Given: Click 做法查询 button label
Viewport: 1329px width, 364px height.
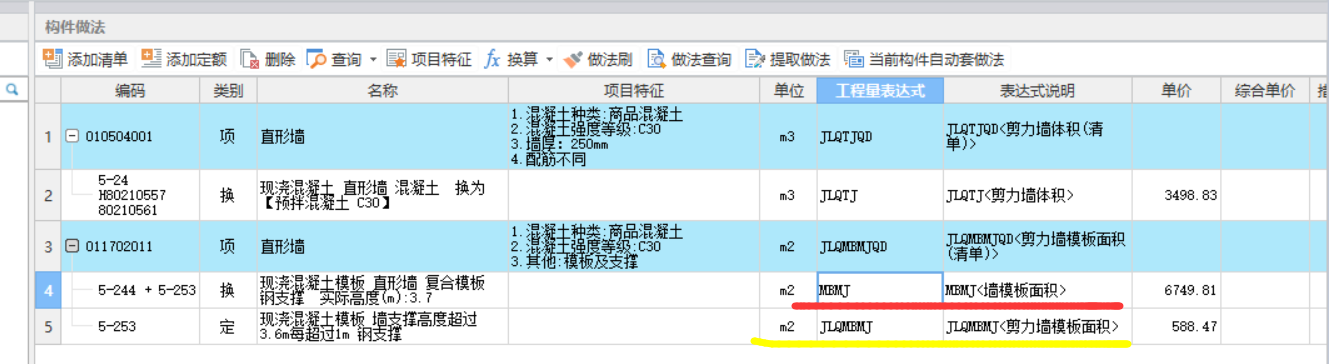Looking at the screenshot, I should point(701,60).
